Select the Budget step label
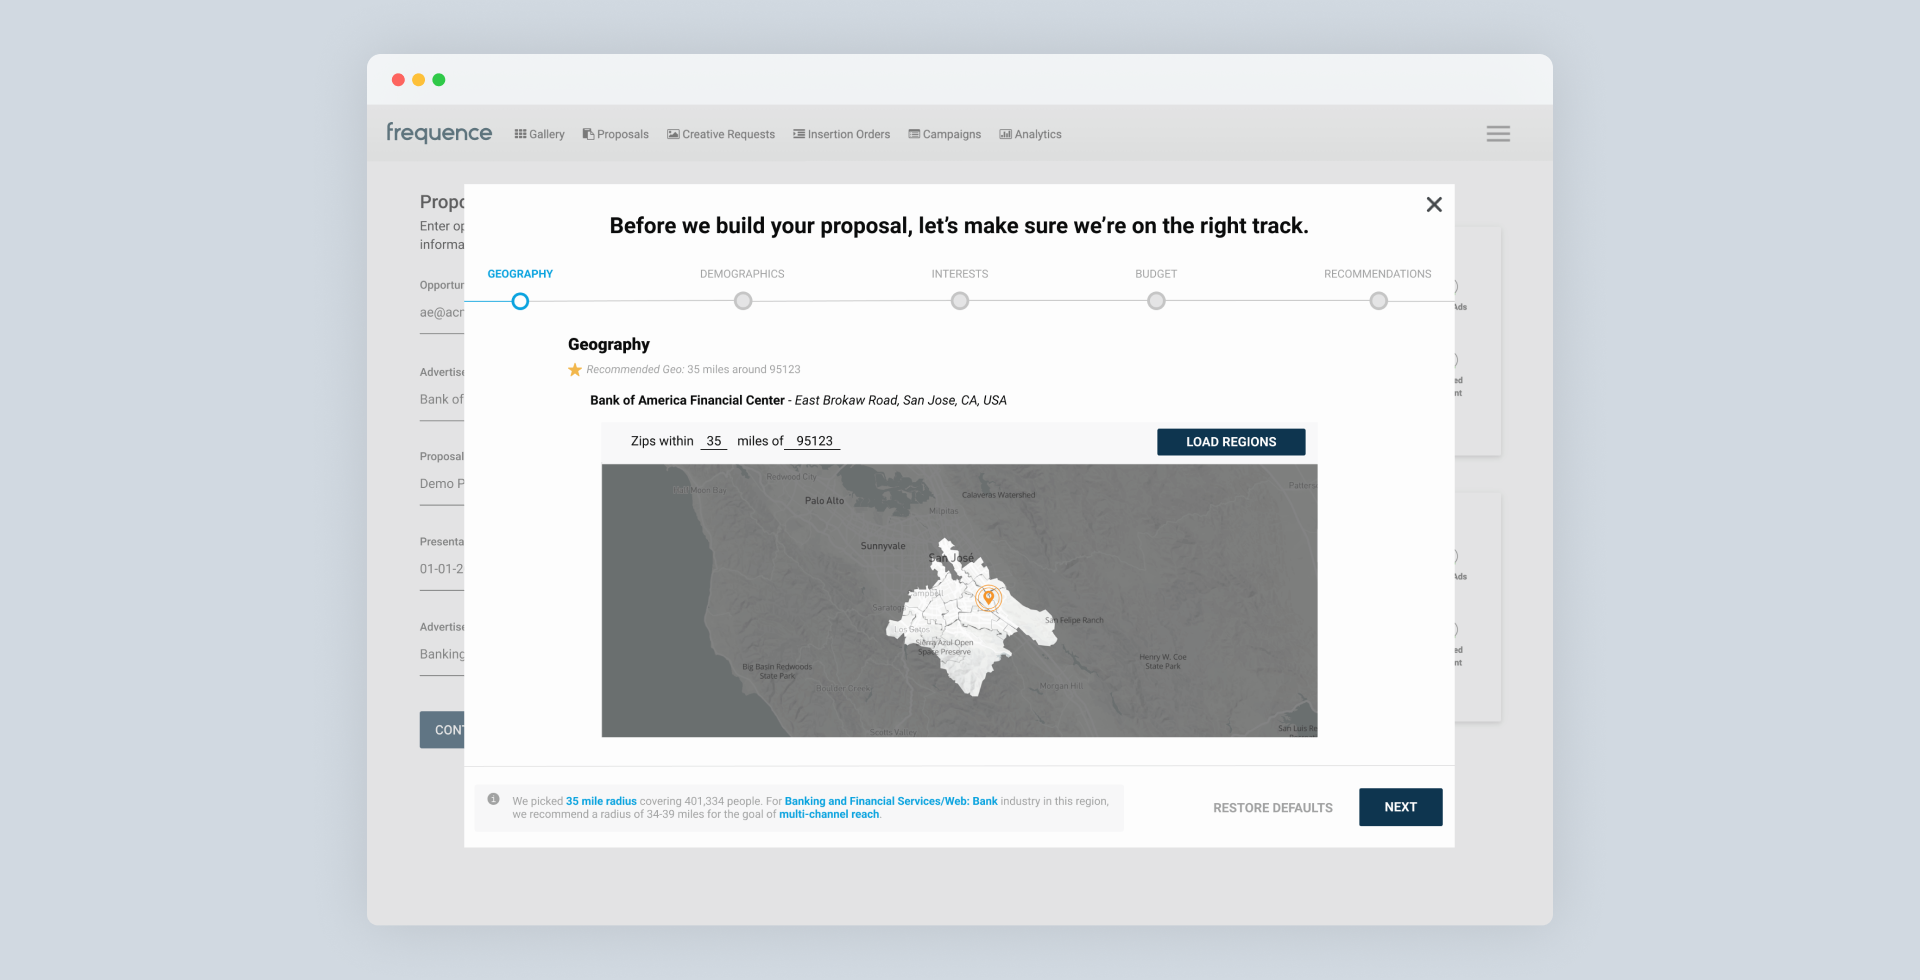The image size is (1920, 980). pyautogui.click(x=1156, y=274)
